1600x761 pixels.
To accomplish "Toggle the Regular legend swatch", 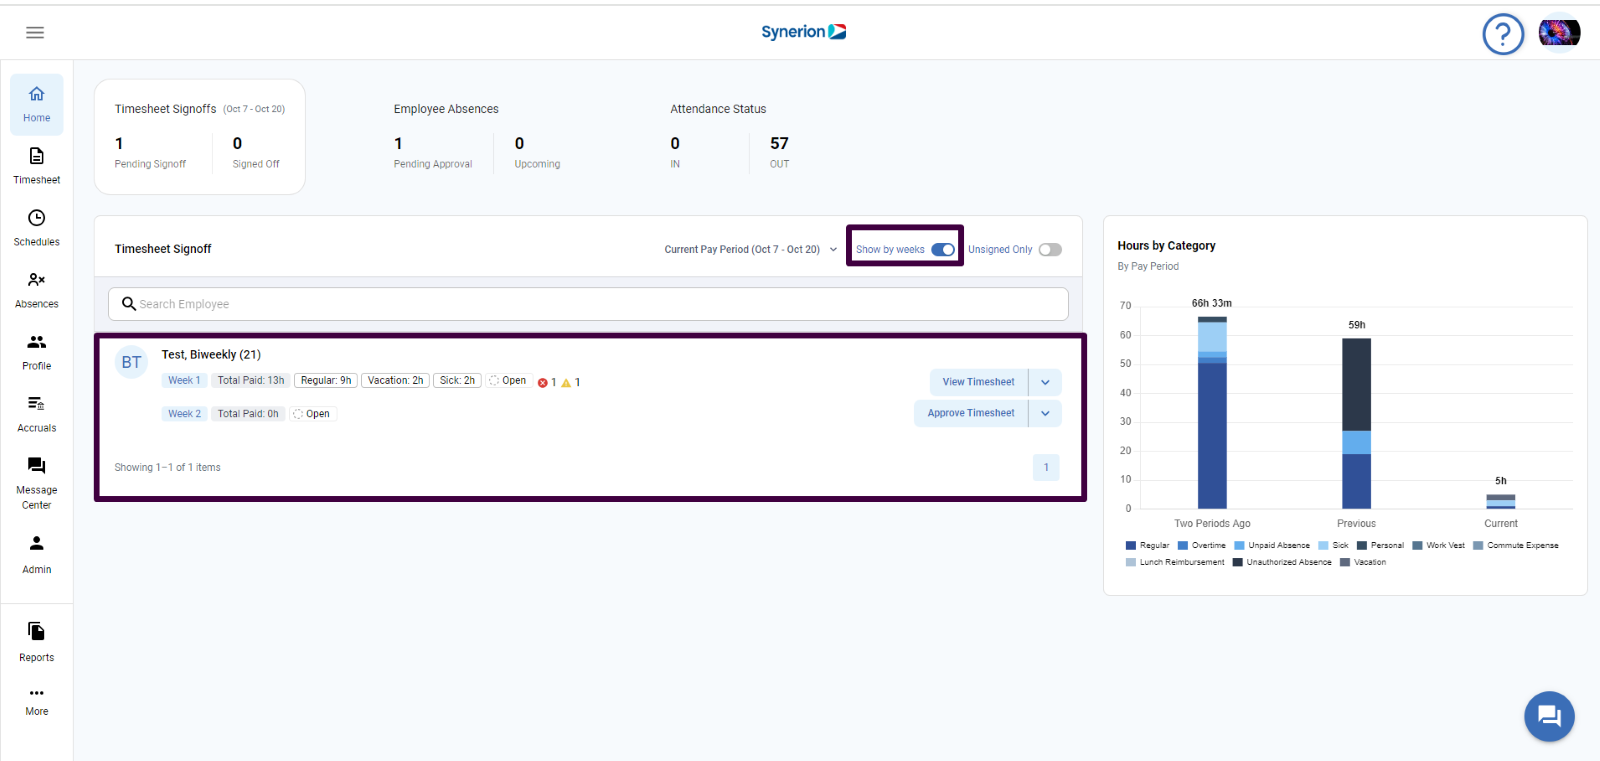I will 1131,546.
